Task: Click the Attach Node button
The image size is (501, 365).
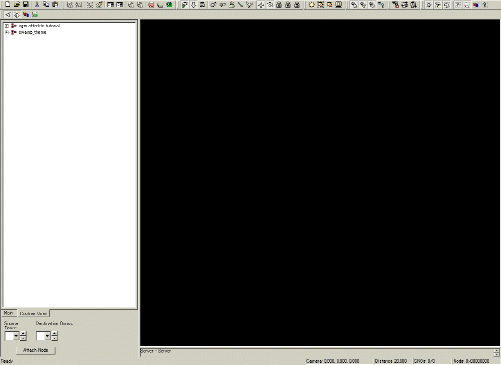Action: pyautogui.click(x=36, y=350)
